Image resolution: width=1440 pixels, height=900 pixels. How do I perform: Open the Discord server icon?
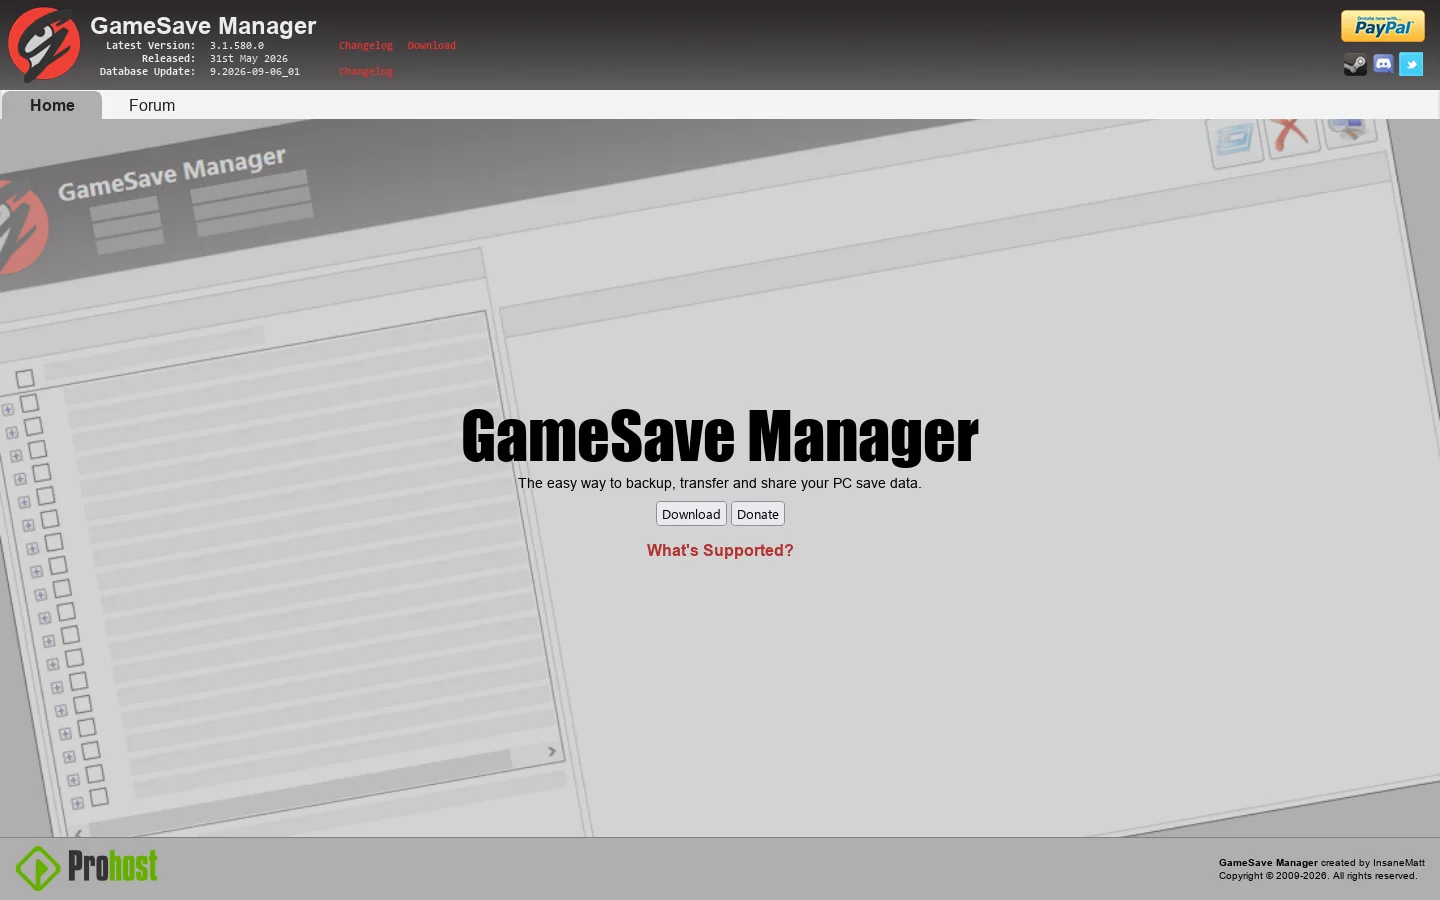pos(1383,64)
